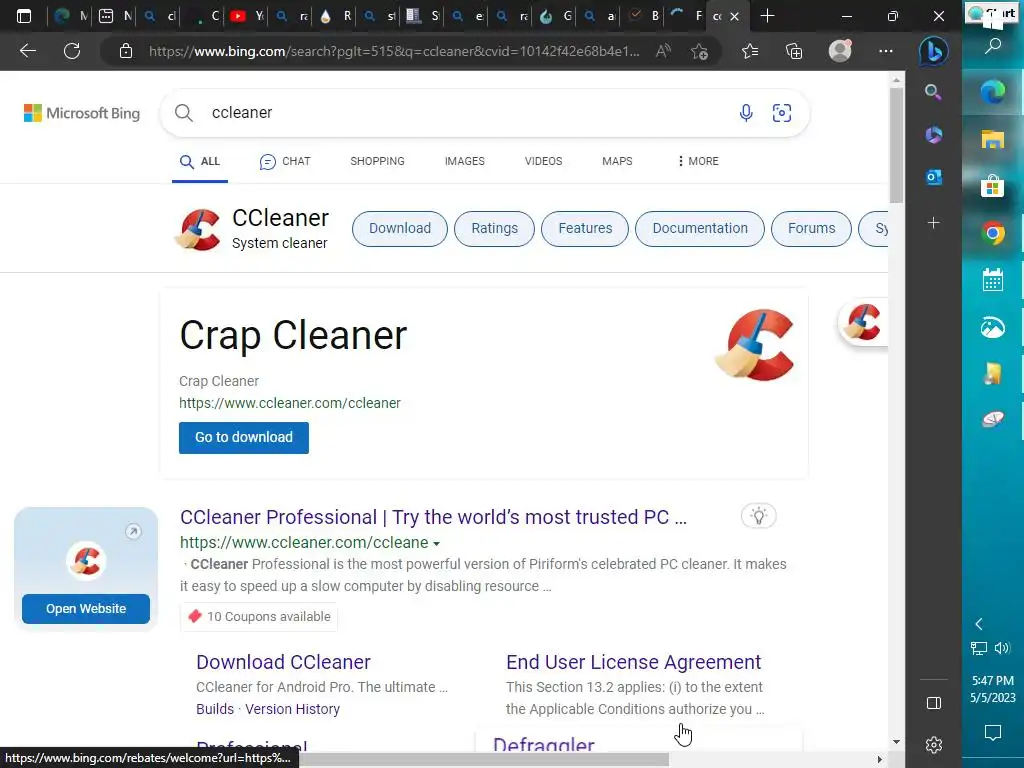1024x768 pixels.
Task: Go back to previous page
Action: pyautogui.click(x=28, y=51)
